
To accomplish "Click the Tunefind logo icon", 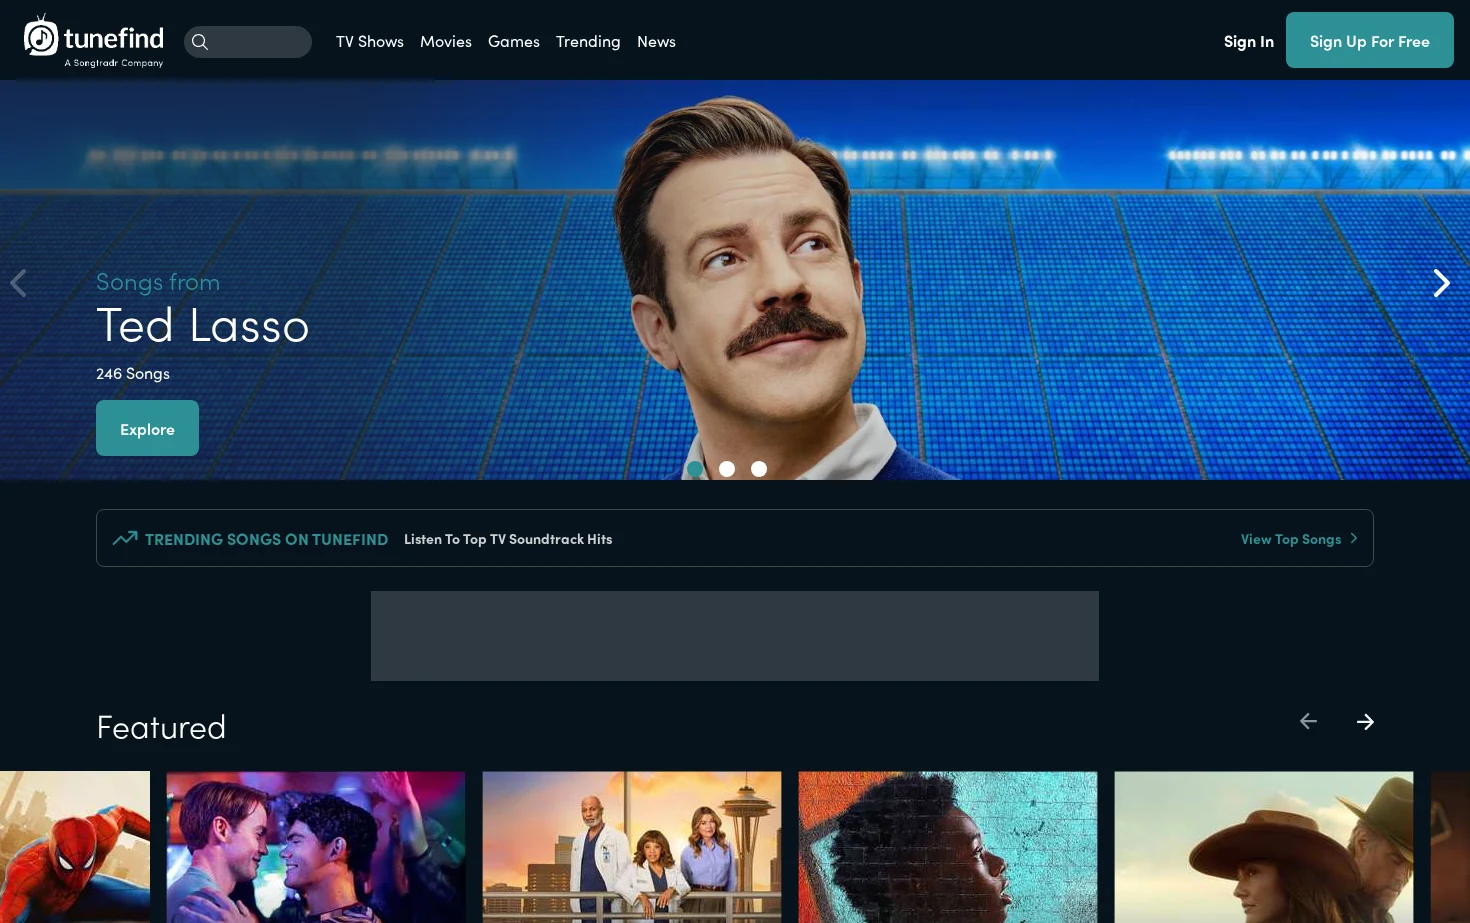I will [41, 36].
